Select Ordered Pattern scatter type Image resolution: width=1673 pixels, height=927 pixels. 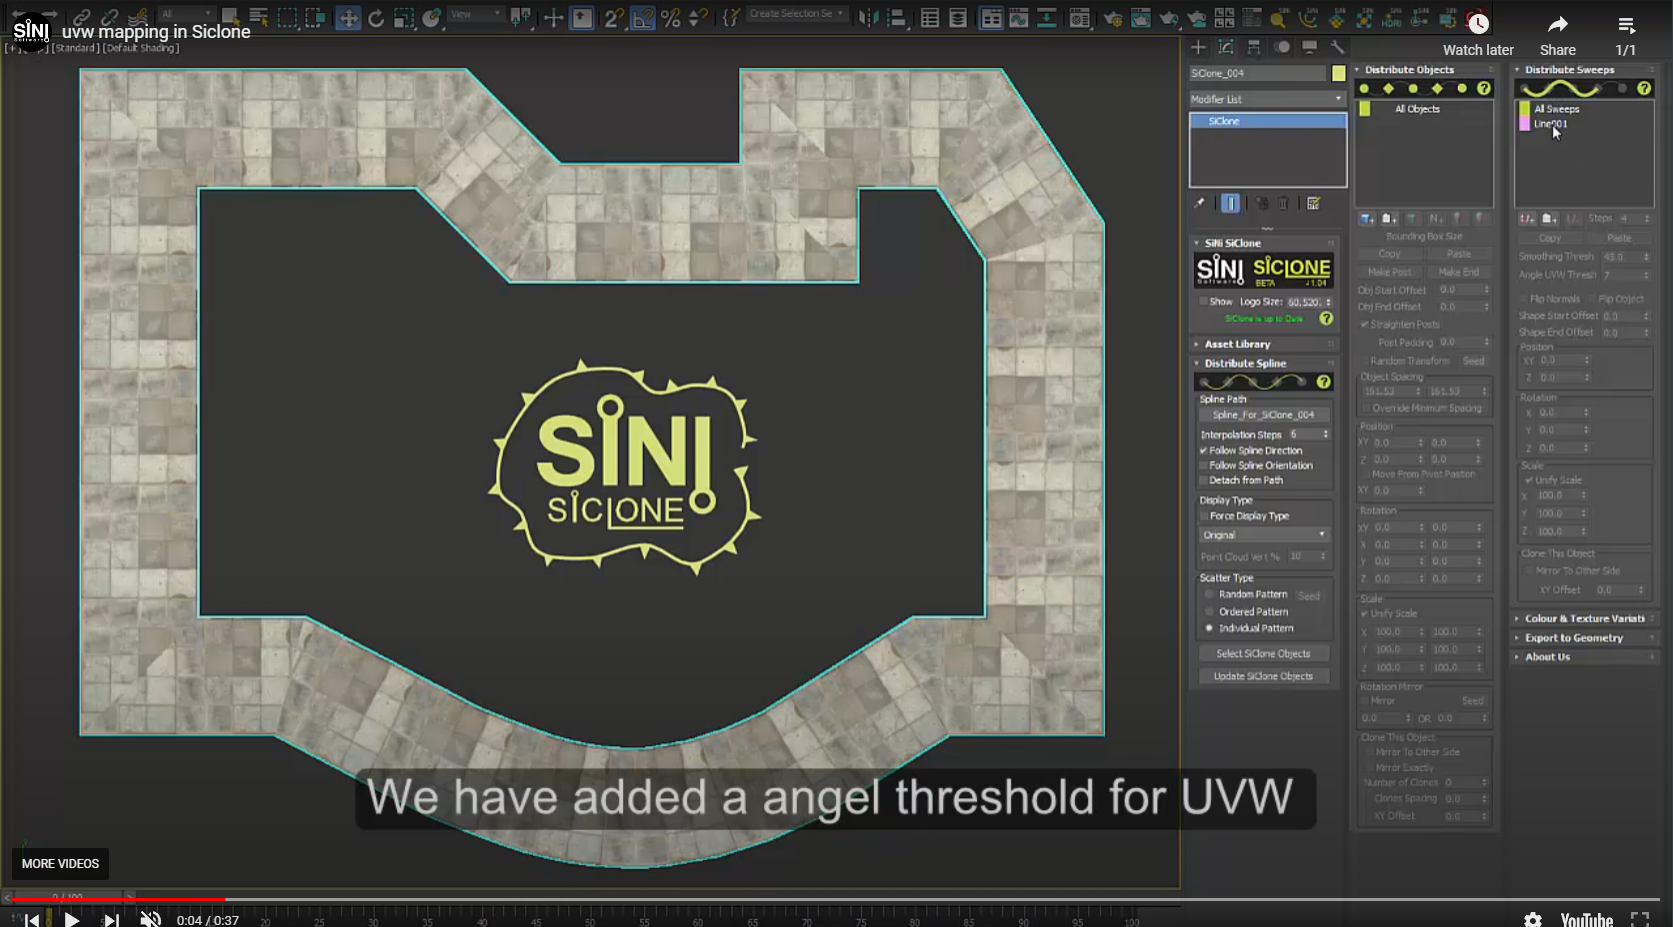tap(1209, 611)
